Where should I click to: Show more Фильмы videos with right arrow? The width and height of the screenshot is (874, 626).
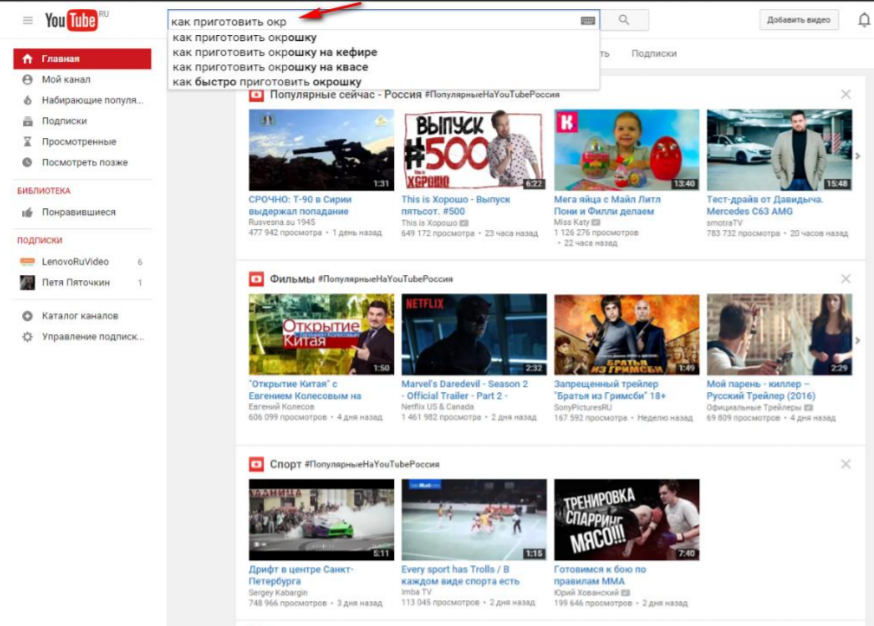(858, 340)
